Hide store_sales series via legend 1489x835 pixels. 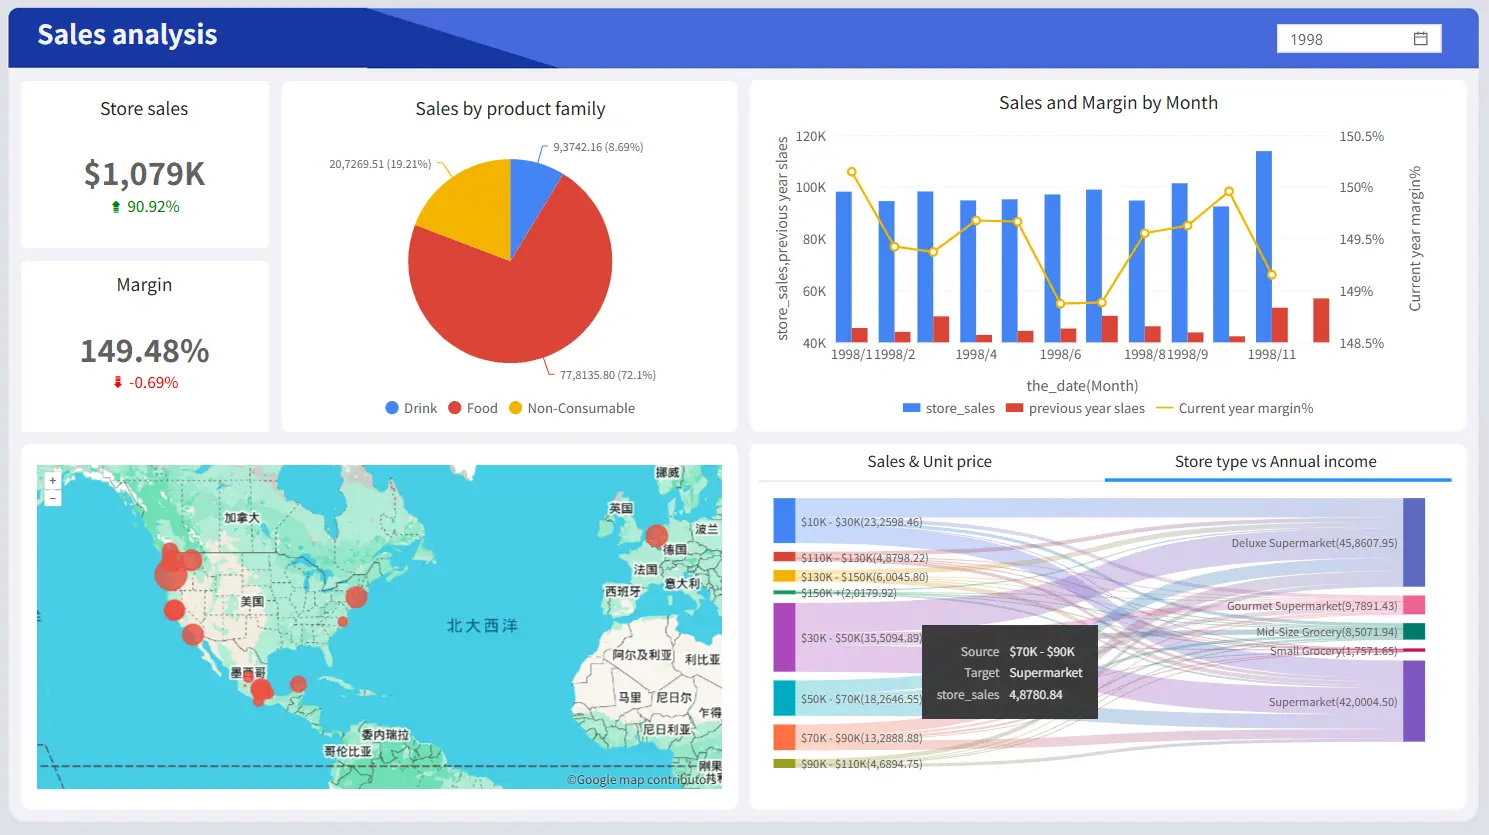948,408
